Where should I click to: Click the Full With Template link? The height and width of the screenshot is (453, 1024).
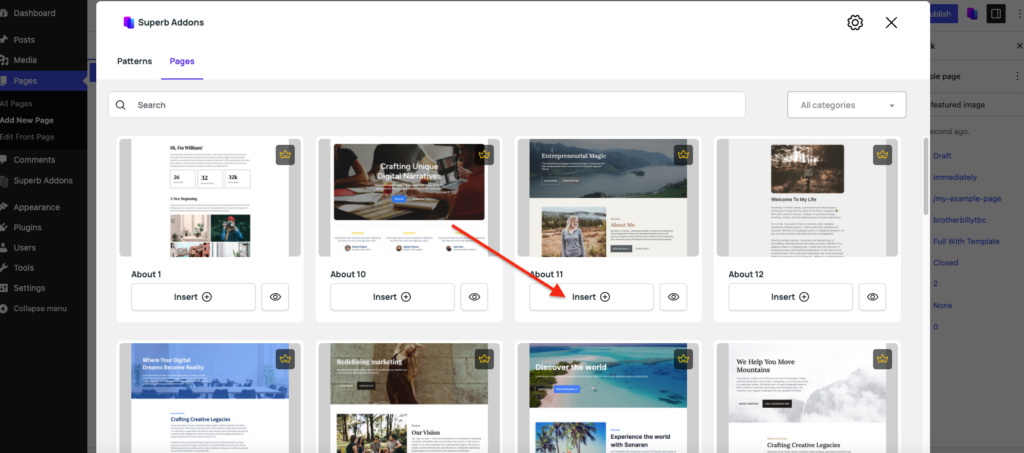click(x=967, y=242)
